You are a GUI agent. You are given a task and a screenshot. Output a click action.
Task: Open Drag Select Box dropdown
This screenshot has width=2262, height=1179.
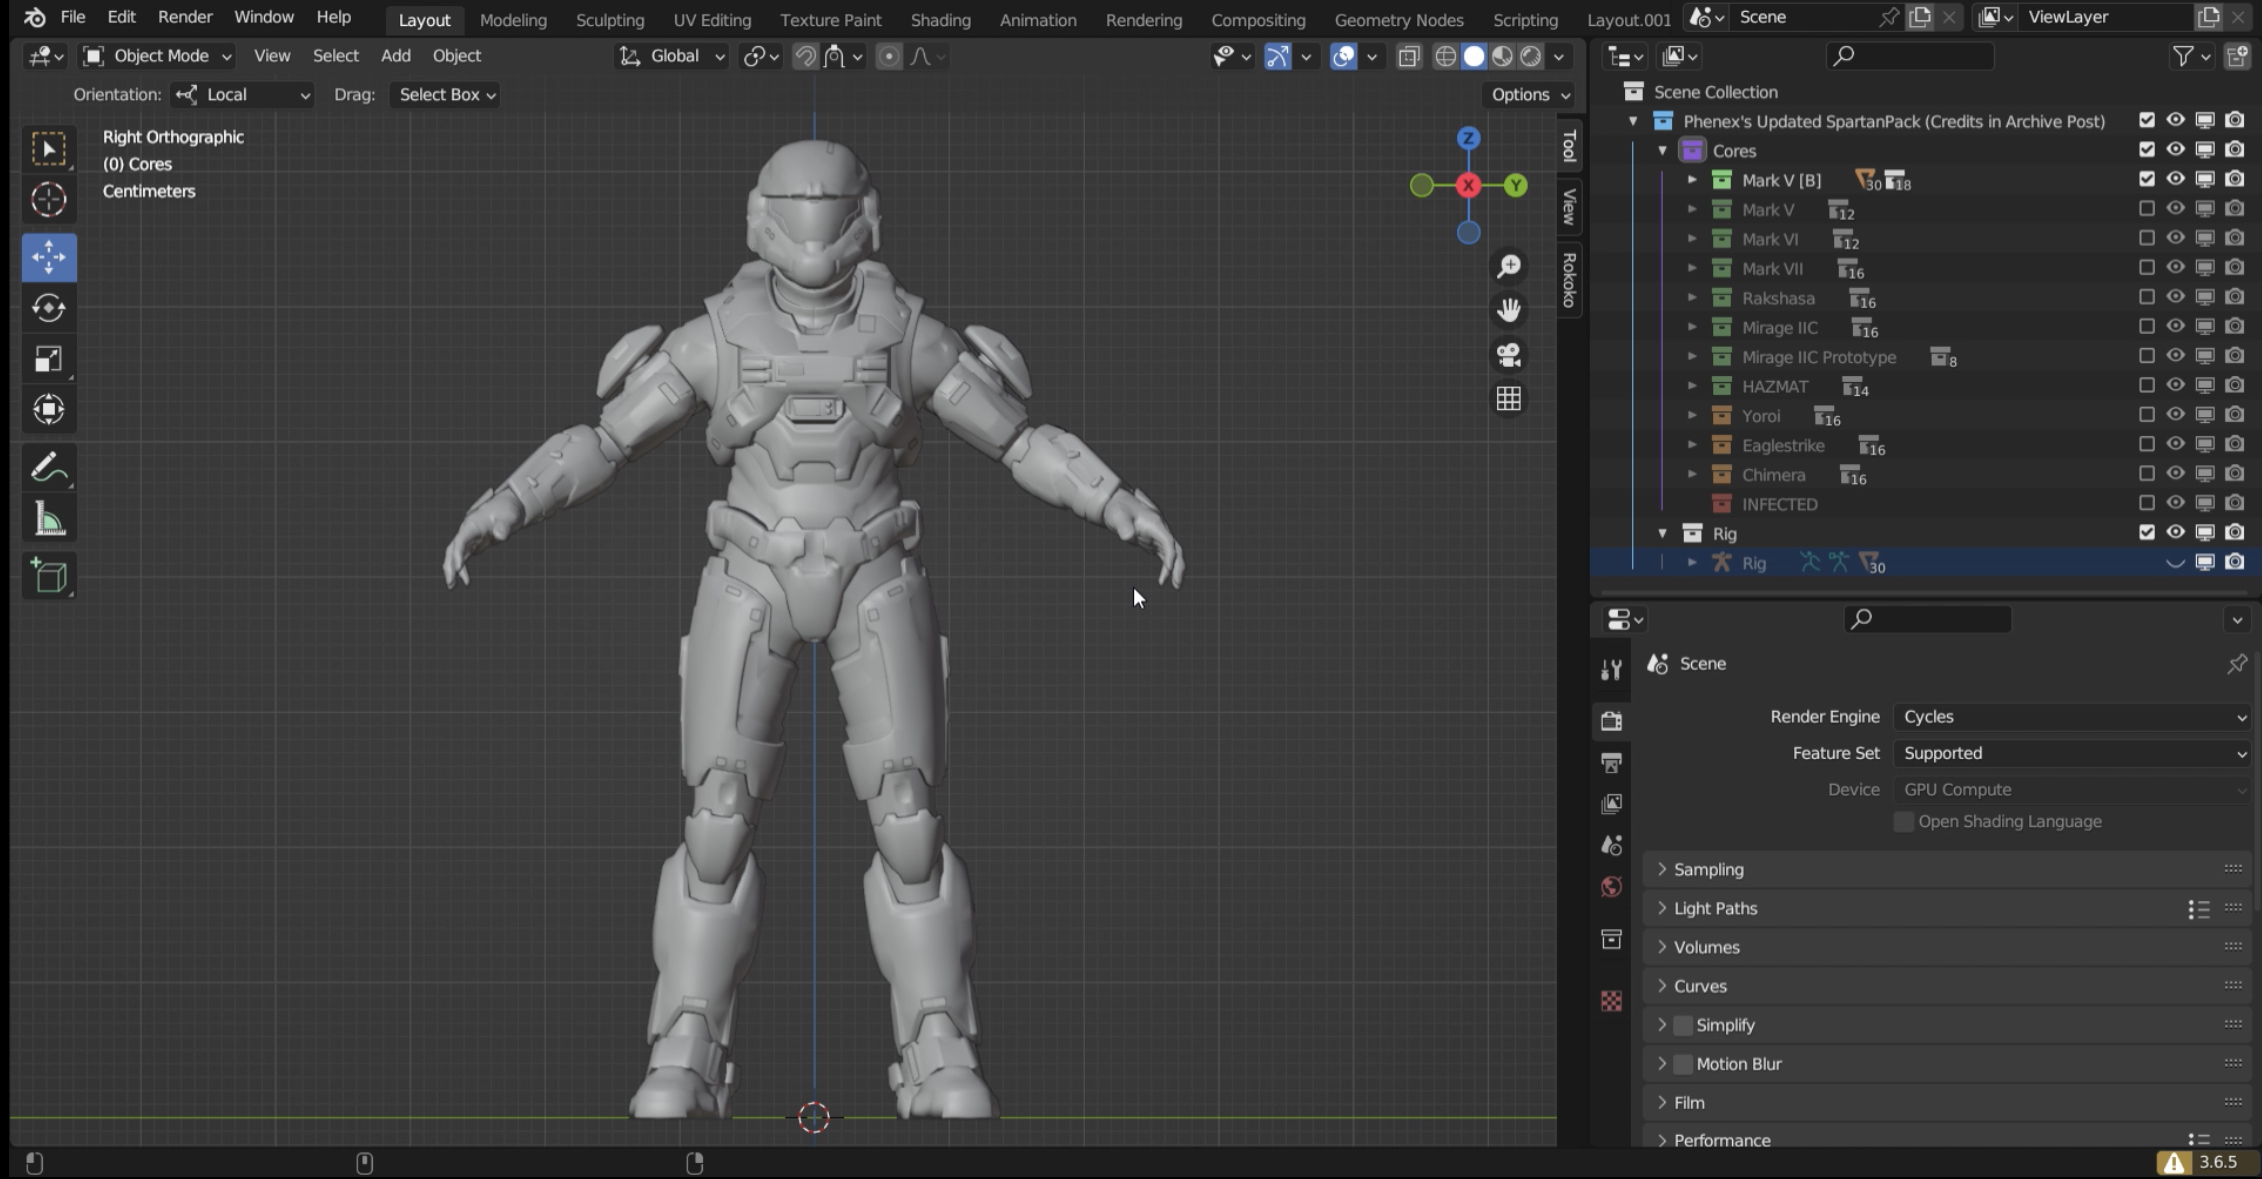click(445, 94)
